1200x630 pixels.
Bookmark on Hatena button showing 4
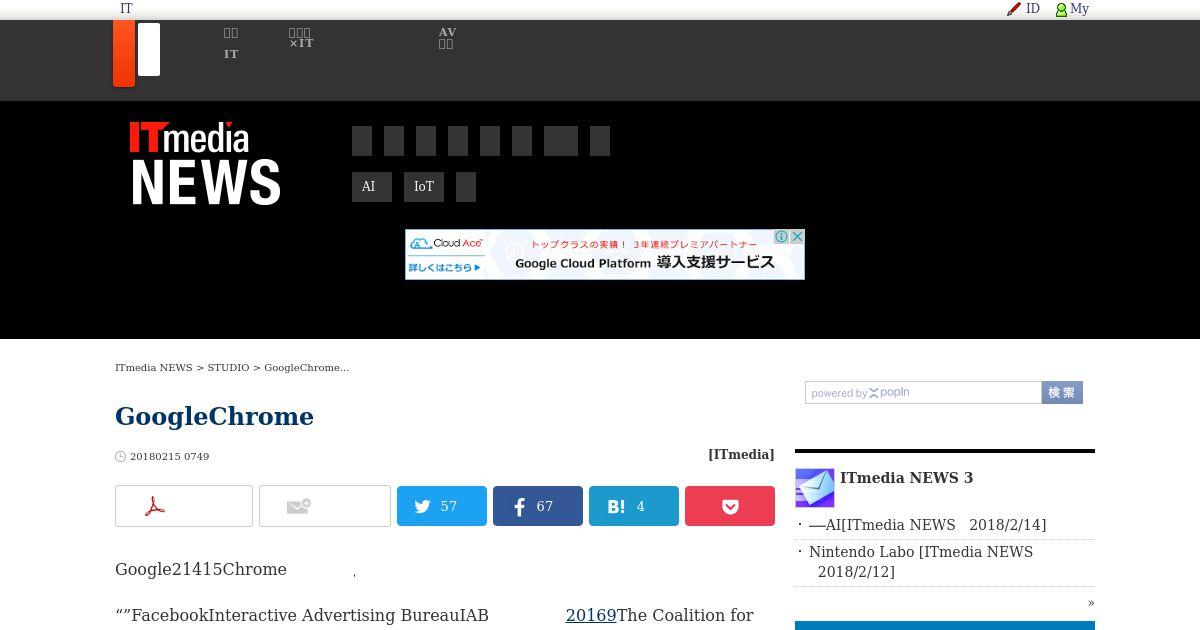click(x=634, y=506)
